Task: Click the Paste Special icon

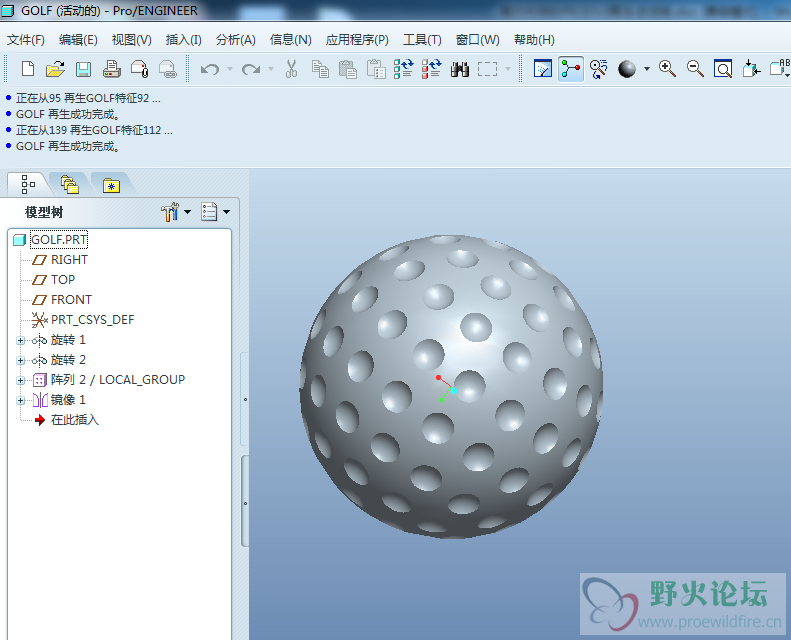Action: tap(376, 69)
